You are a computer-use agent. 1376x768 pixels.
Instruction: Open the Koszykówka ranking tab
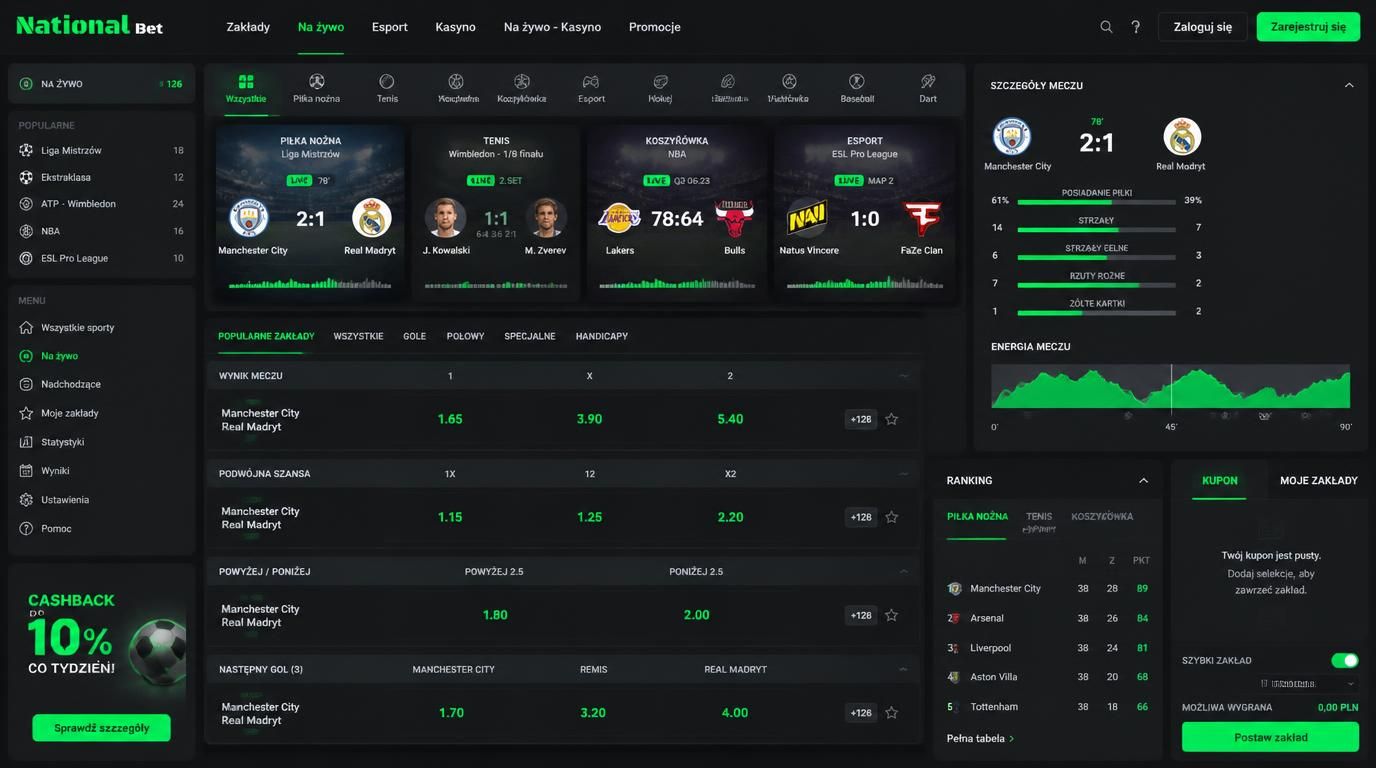coord(1102,517)
